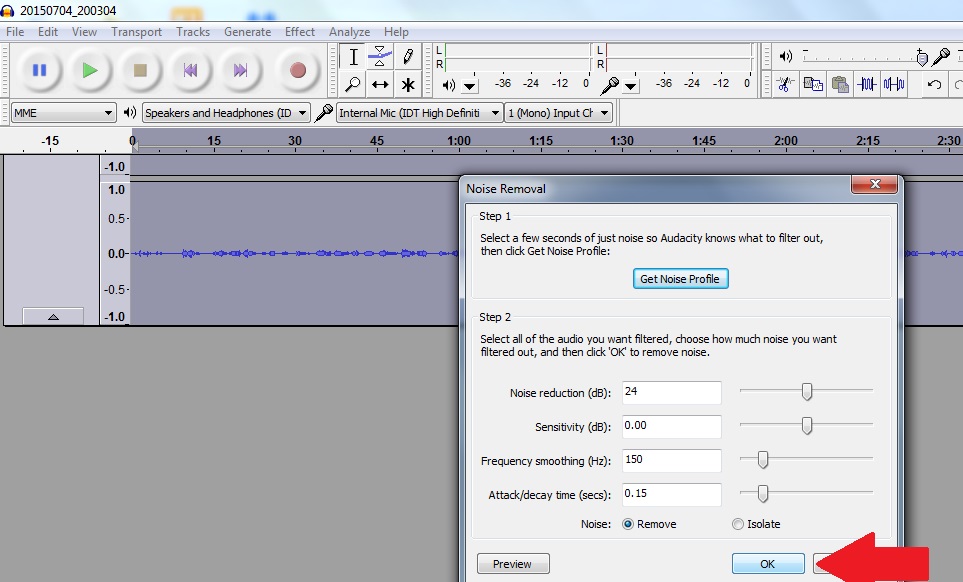Click the audio waveform in the track
Viewport: 963px width, 582px height.
(x=295, y=253)
